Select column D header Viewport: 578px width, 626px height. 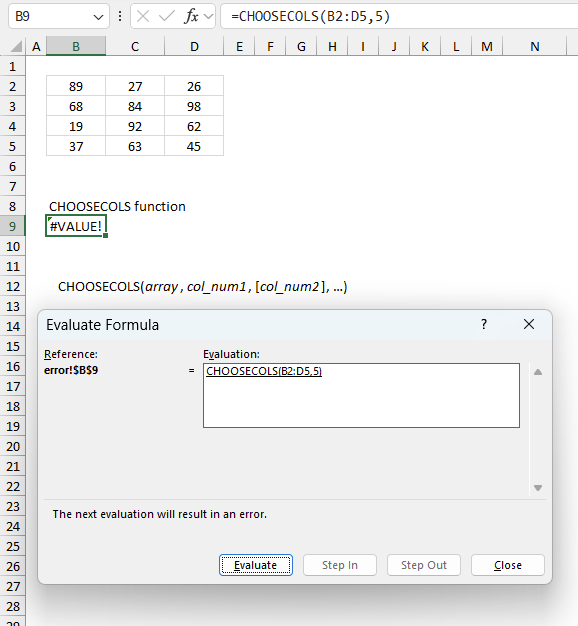point(194,47)
